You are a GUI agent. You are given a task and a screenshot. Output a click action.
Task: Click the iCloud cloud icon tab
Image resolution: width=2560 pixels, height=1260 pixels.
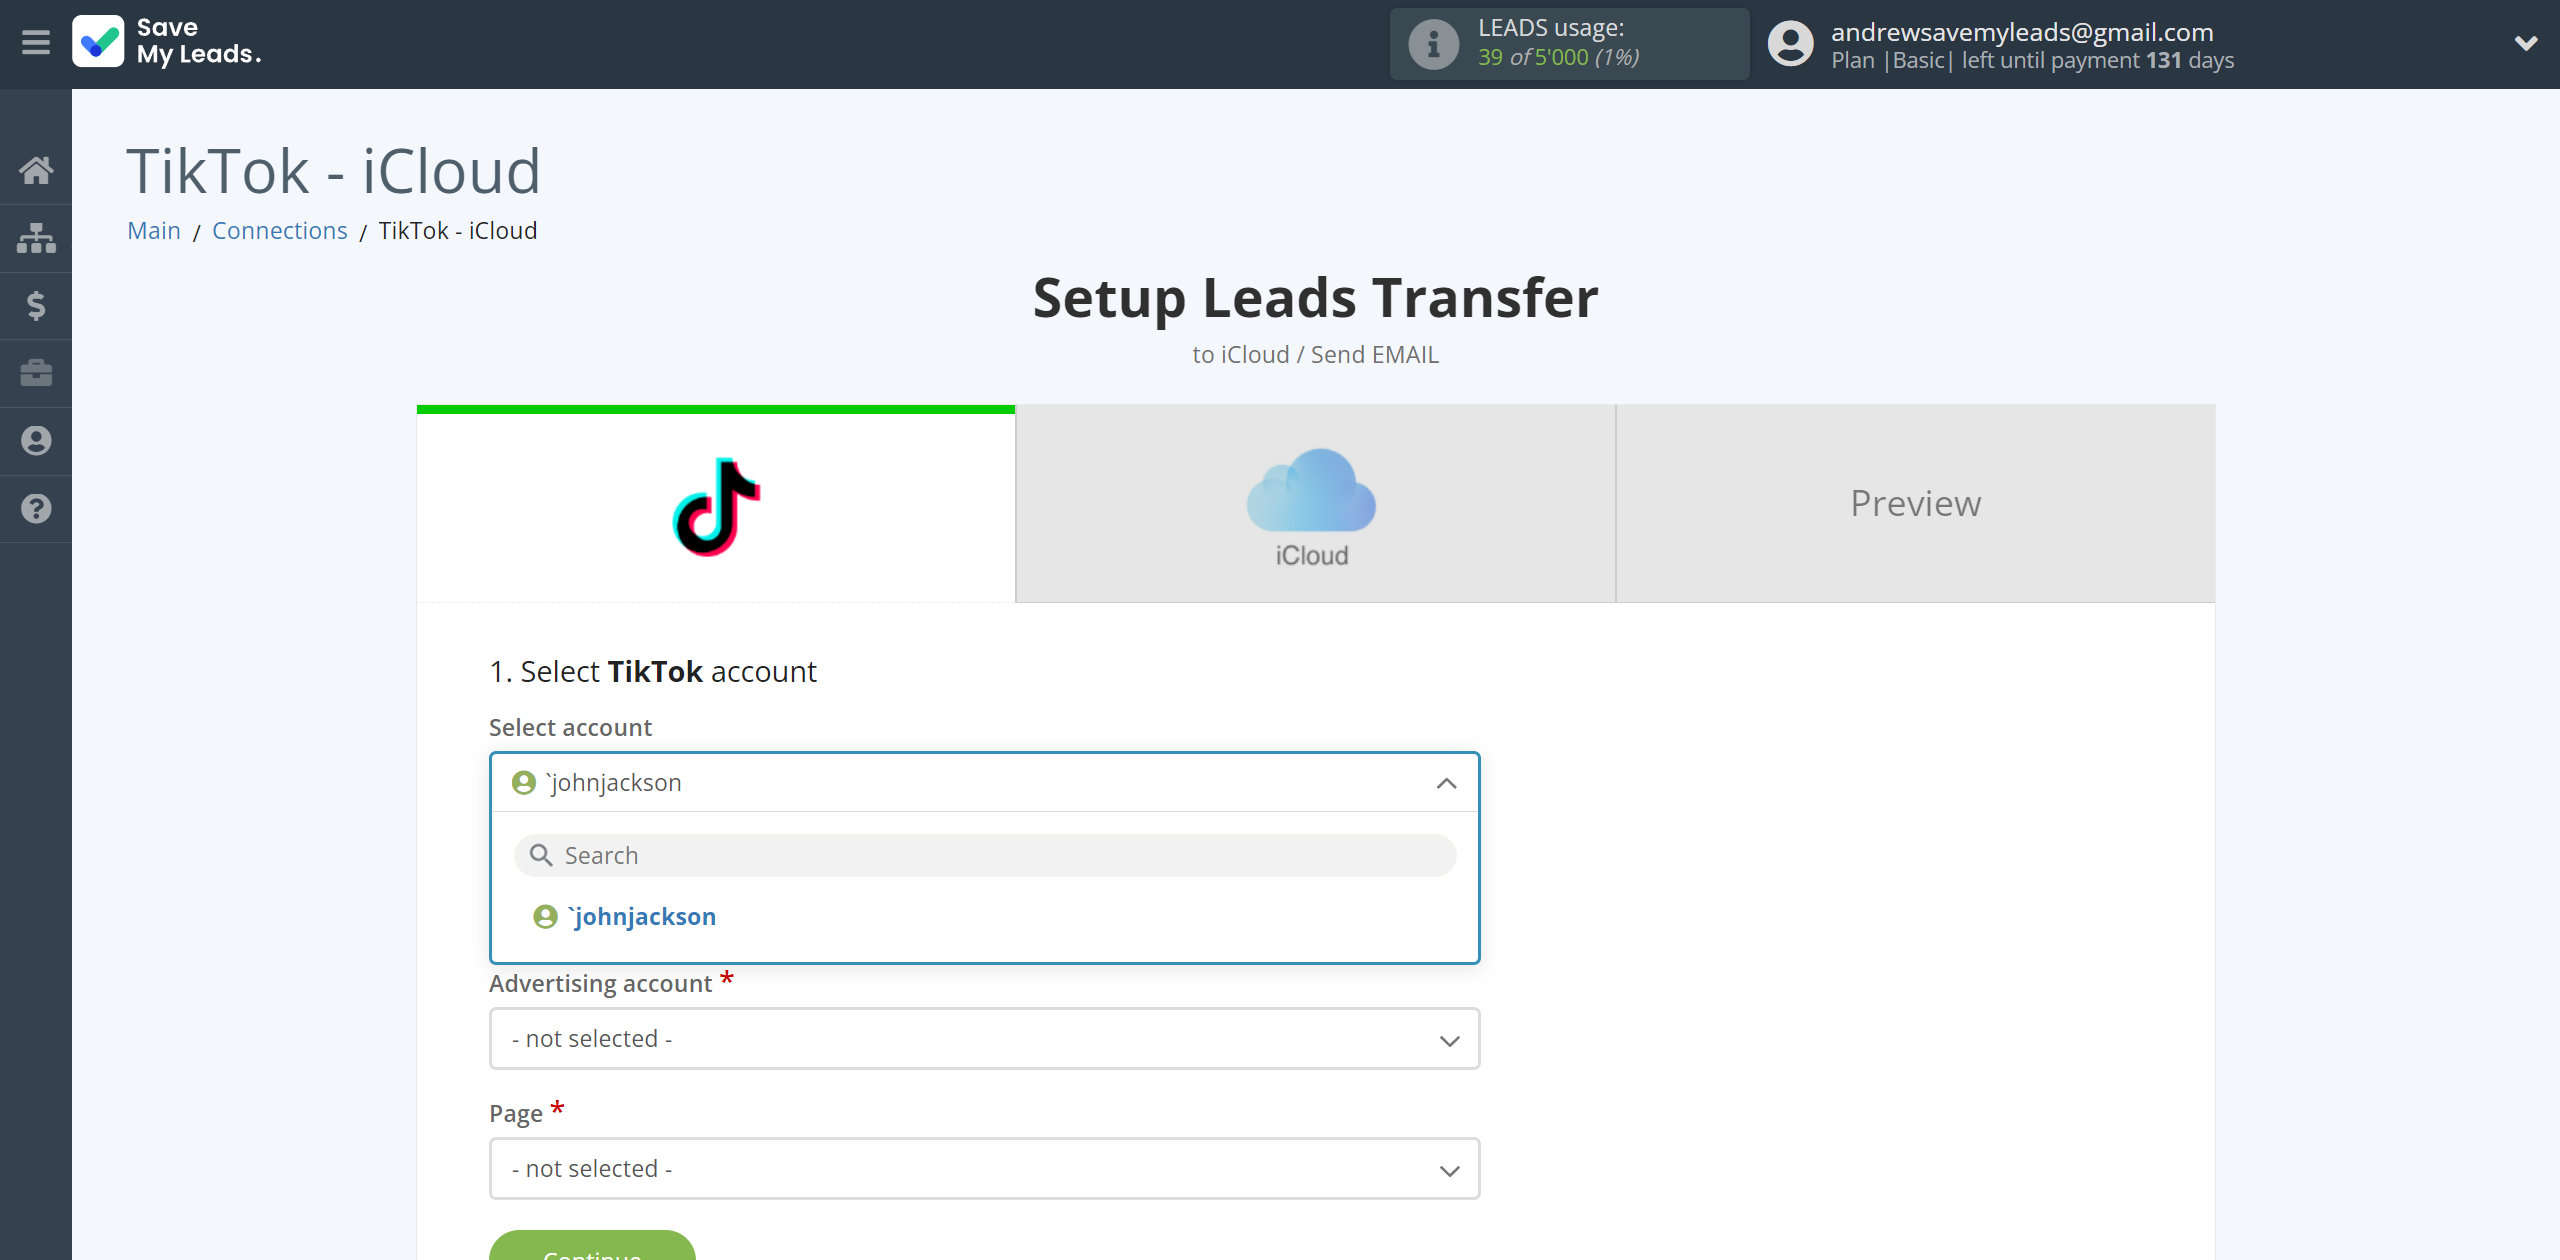click(x=1314, y=503)
